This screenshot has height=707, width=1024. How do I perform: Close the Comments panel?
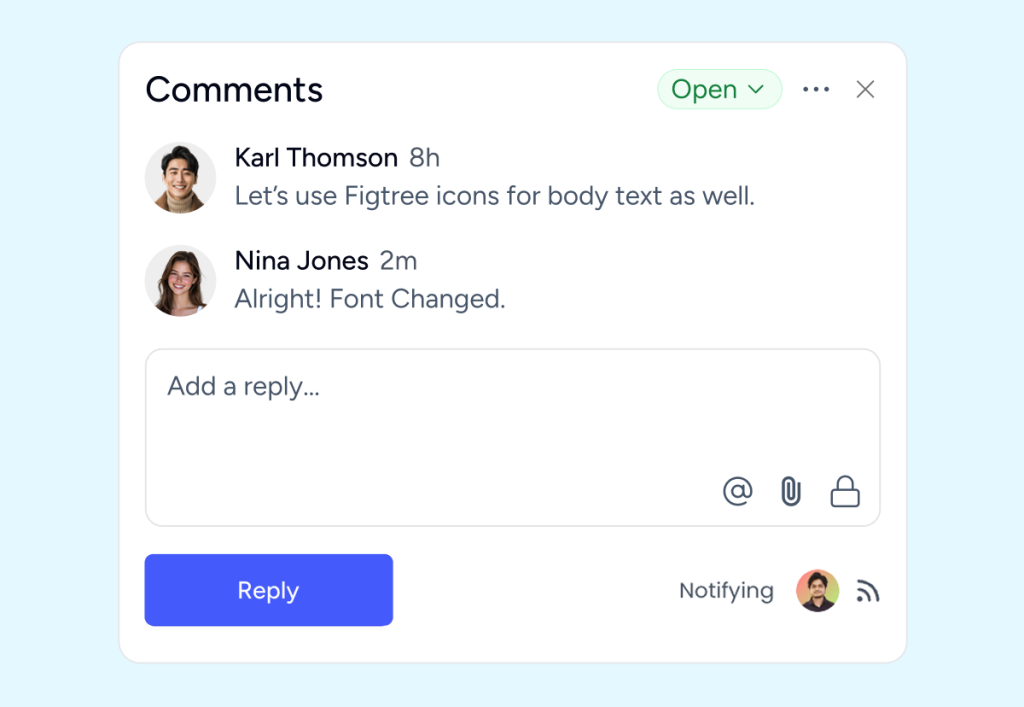coord(864,89)
